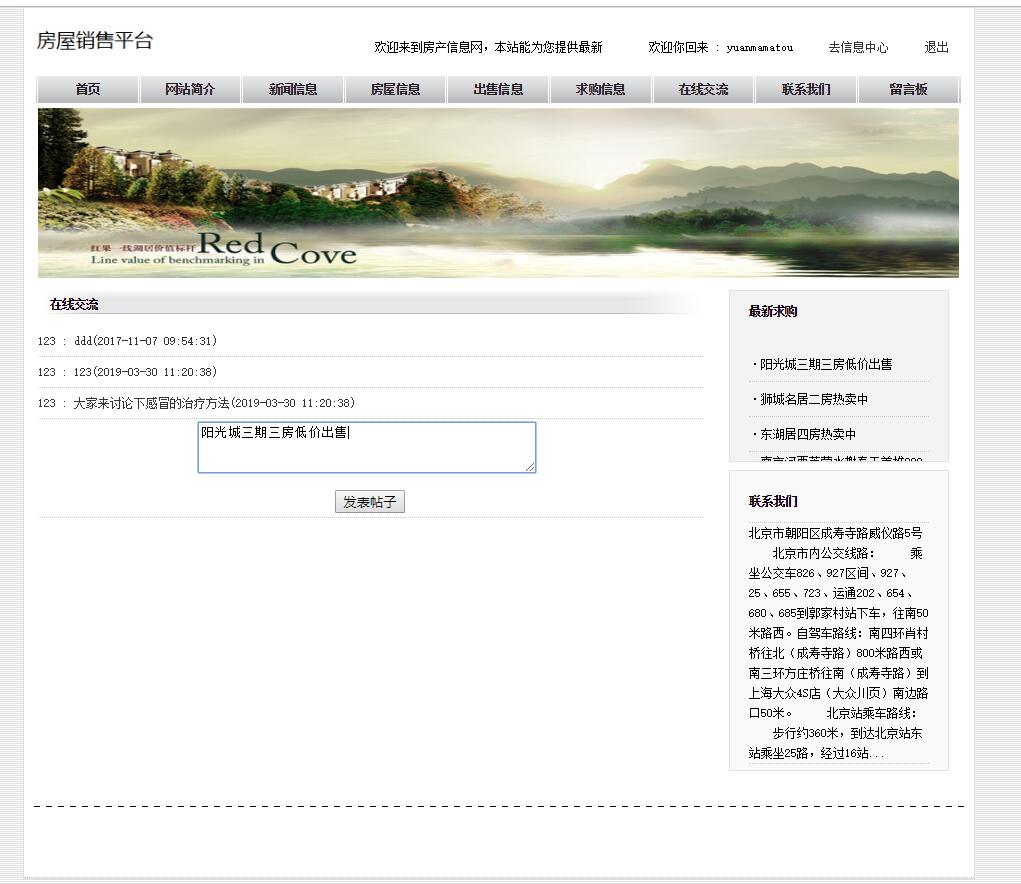Open the 在线交流 forum tab
Screen dimensions: 1021x884
702,89
